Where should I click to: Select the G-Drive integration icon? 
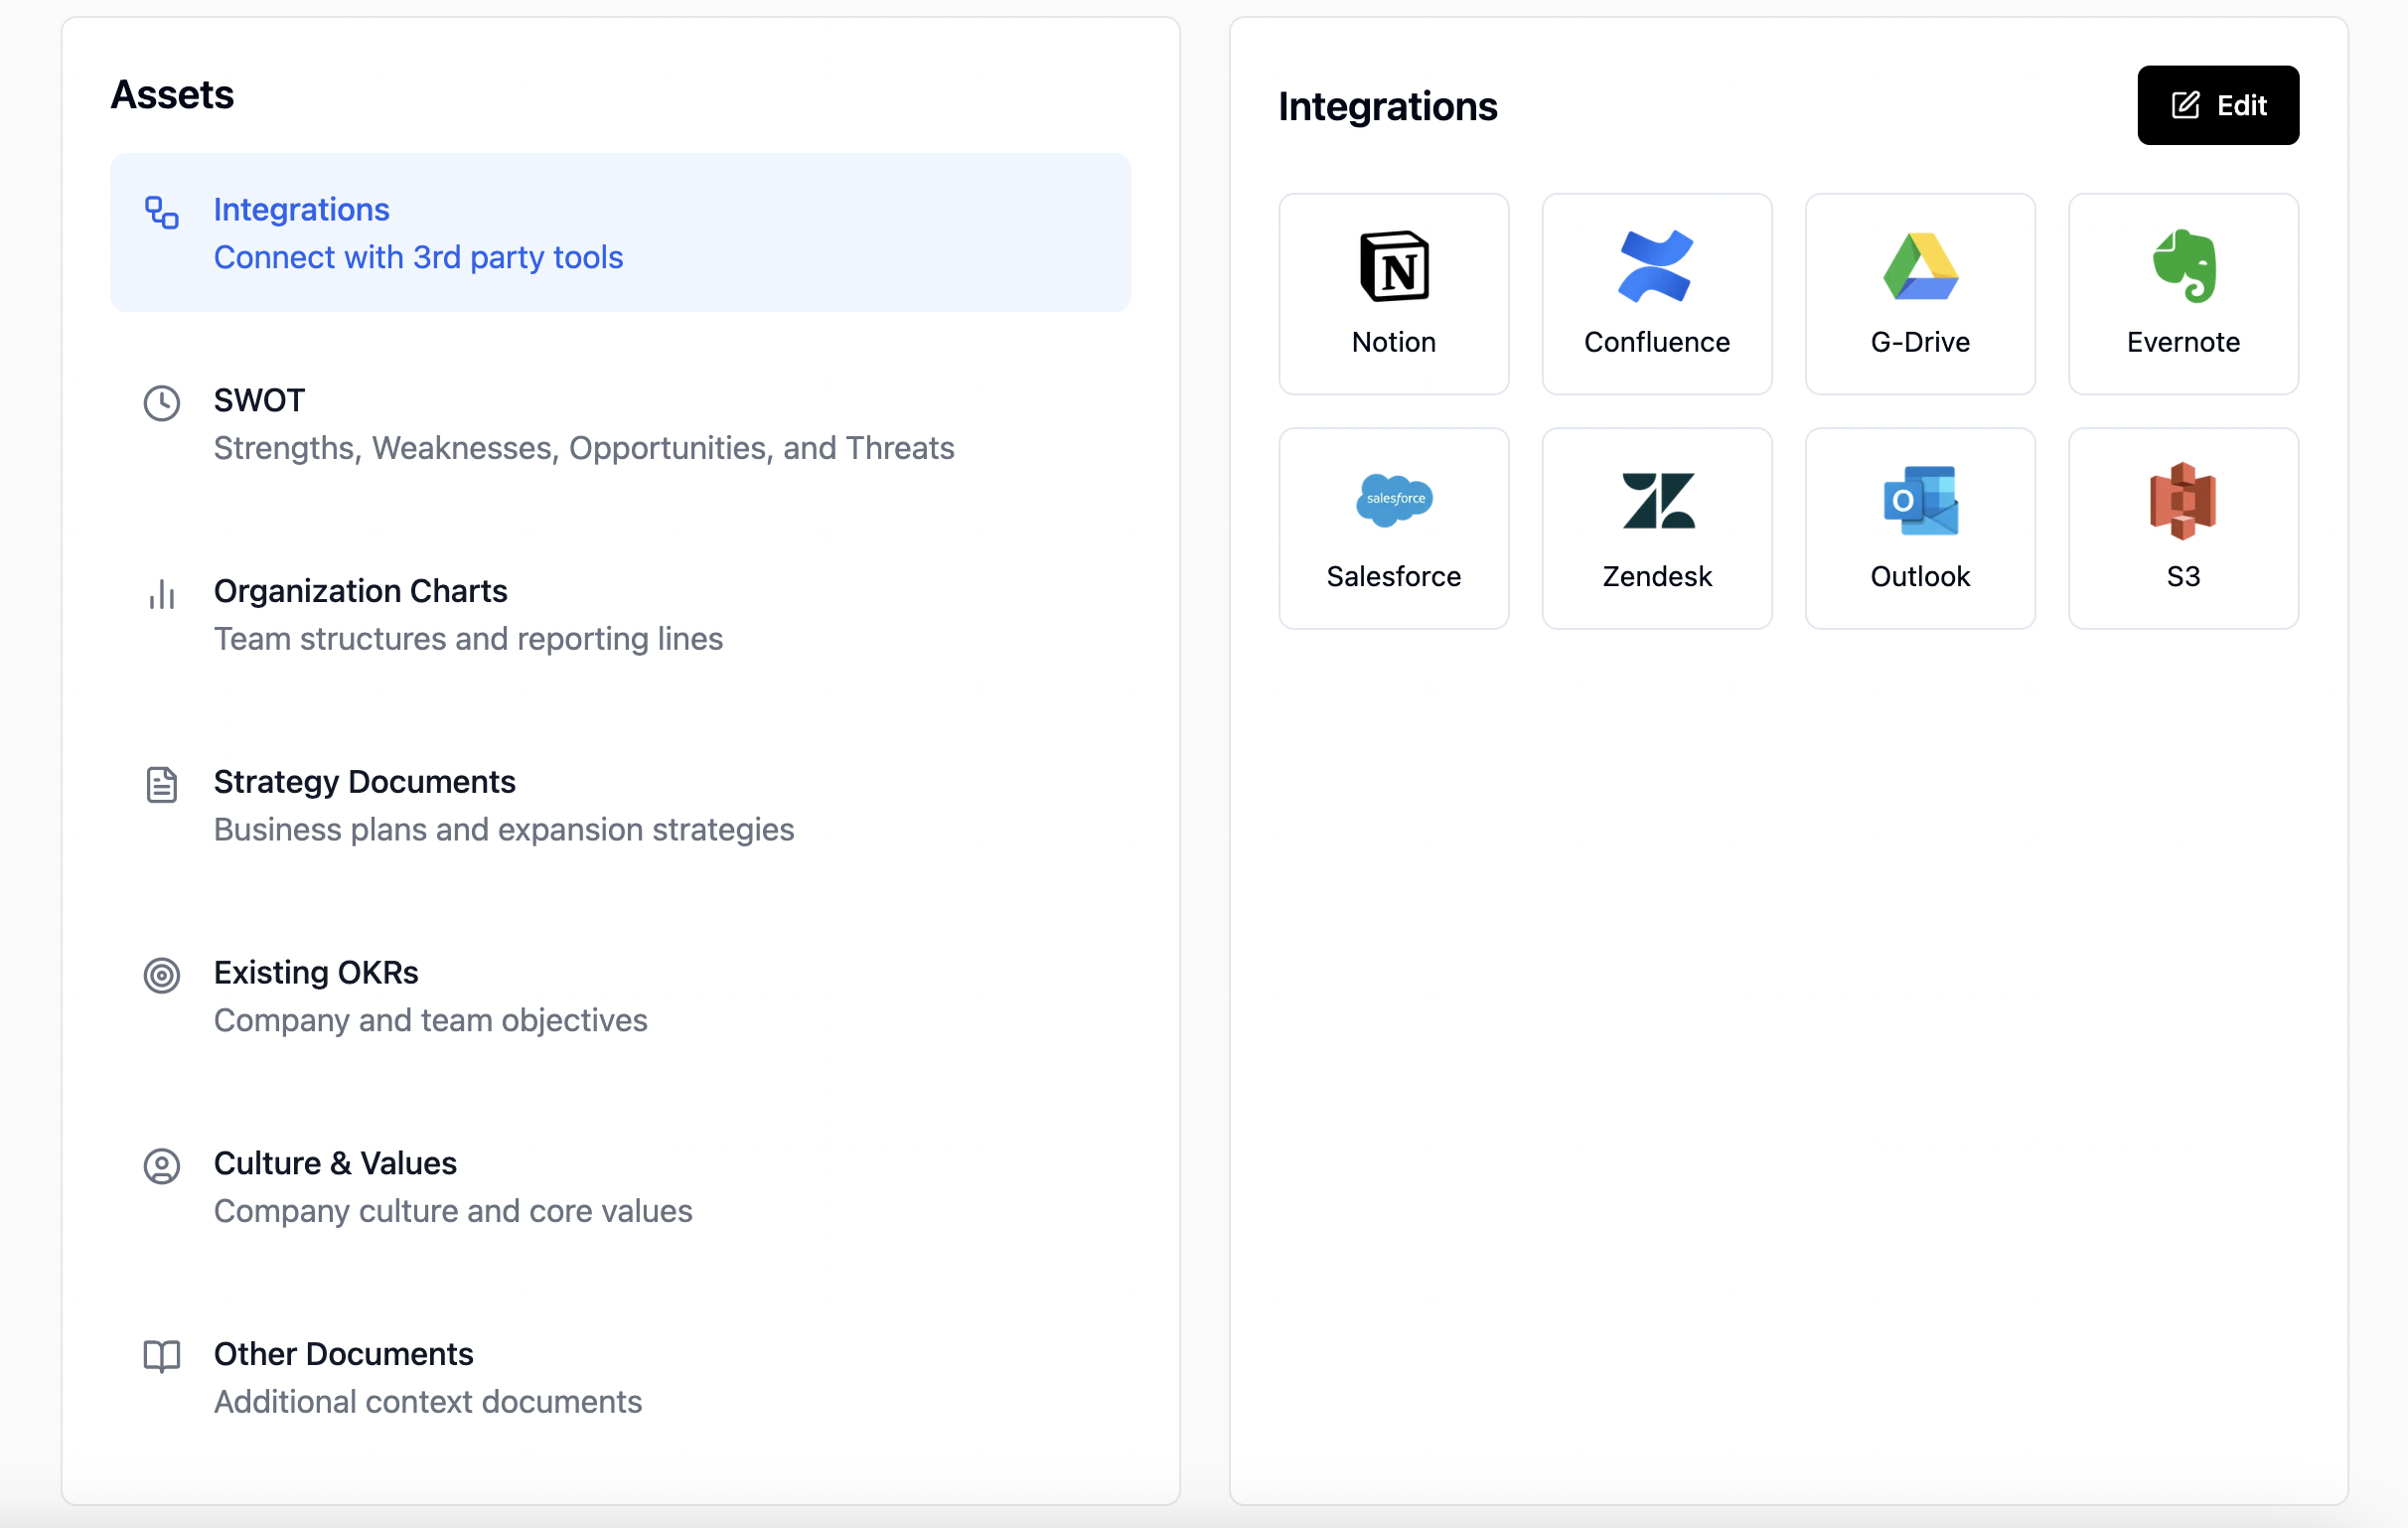1919,266
